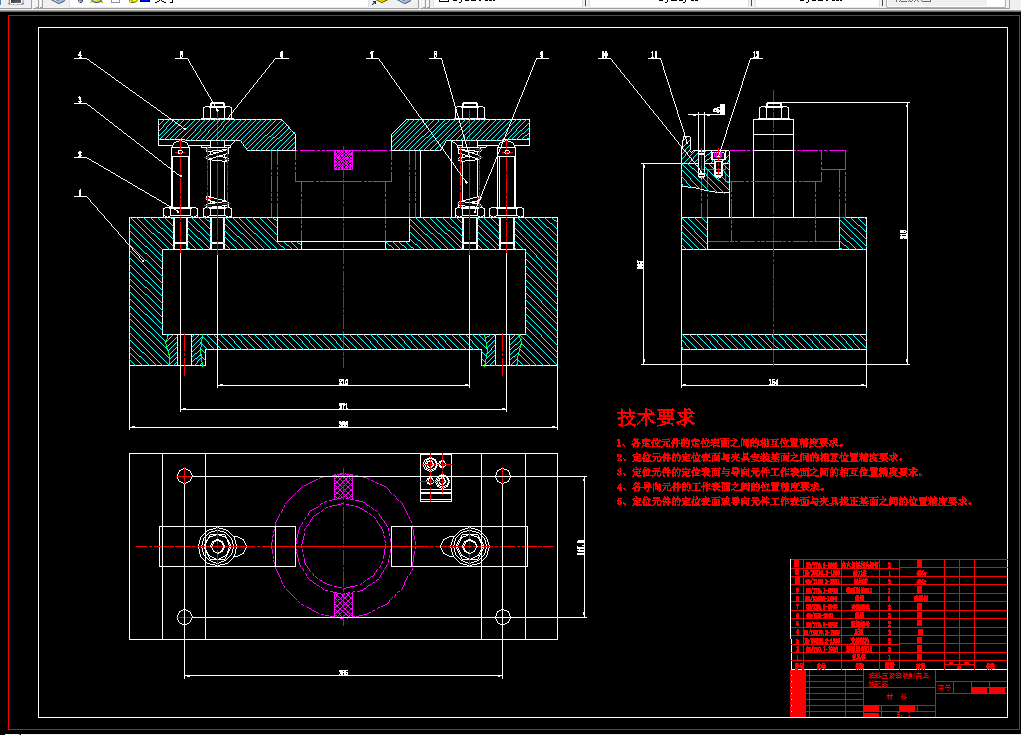Select requirement line 2 mentioning 夹具安装基面
Viewport: 1021px width, 735px height.
click(x=760, y=458)
